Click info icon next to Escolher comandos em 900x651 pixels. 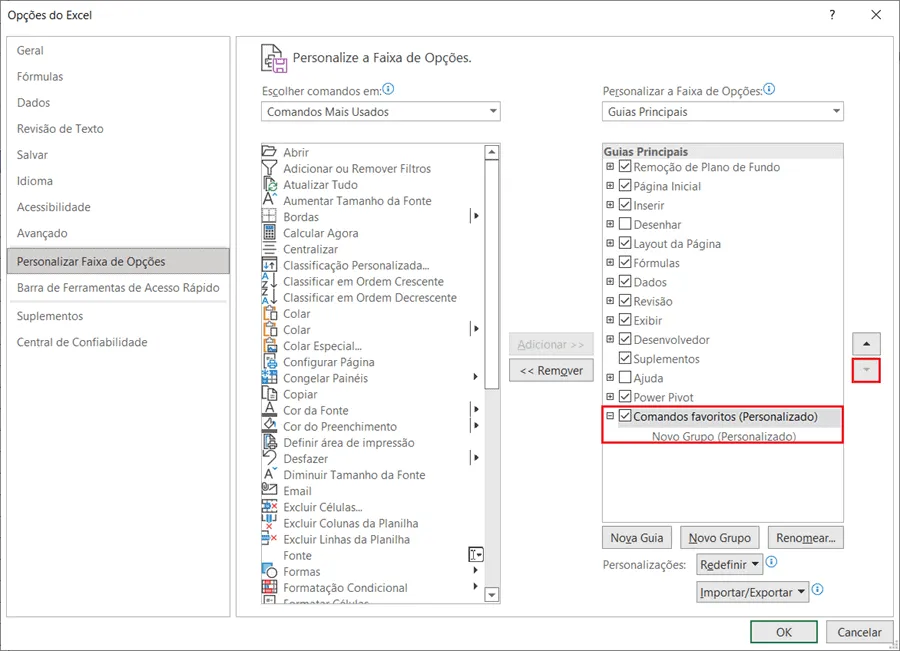pyautogui.click(x=389, y=89)
